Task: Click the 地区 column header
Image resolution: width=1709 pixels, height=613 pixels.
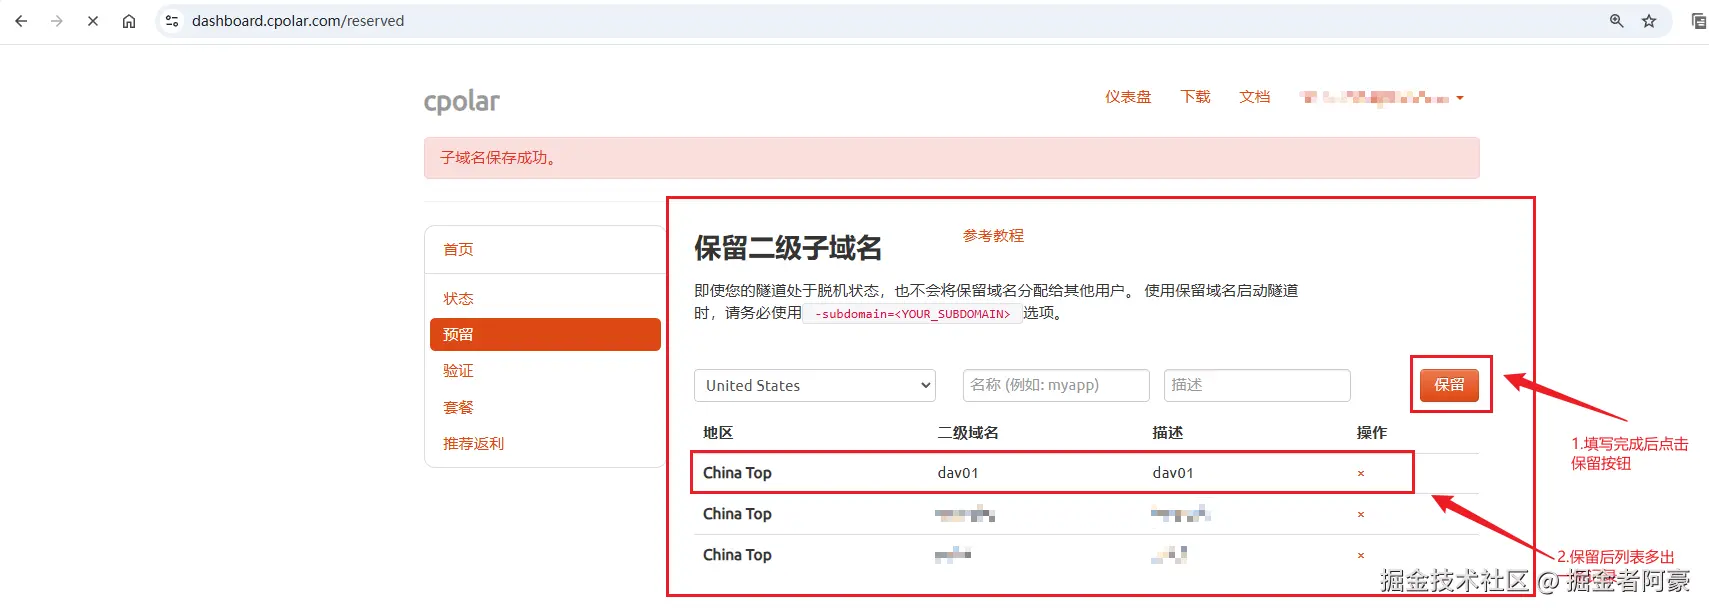Action: 718,433
